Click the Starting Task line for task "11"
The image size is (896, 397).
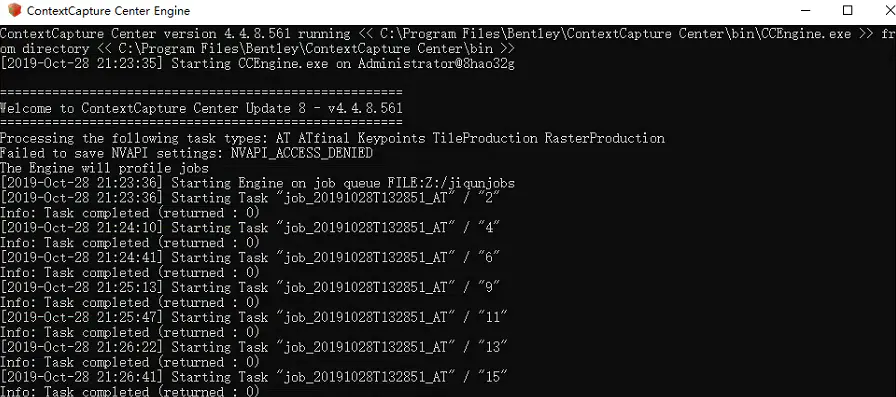(x=254, y=317)
